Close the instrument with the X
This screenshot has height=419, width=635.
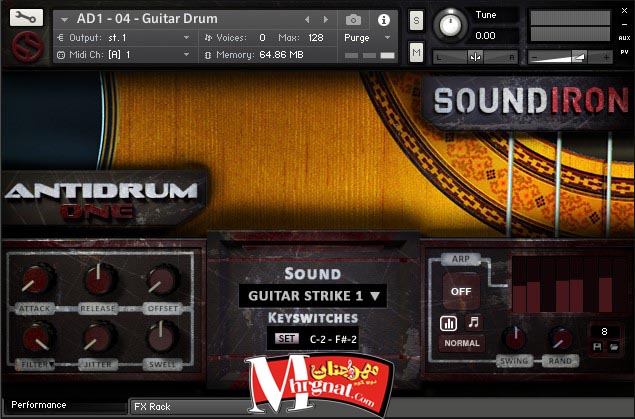point(624,11)
